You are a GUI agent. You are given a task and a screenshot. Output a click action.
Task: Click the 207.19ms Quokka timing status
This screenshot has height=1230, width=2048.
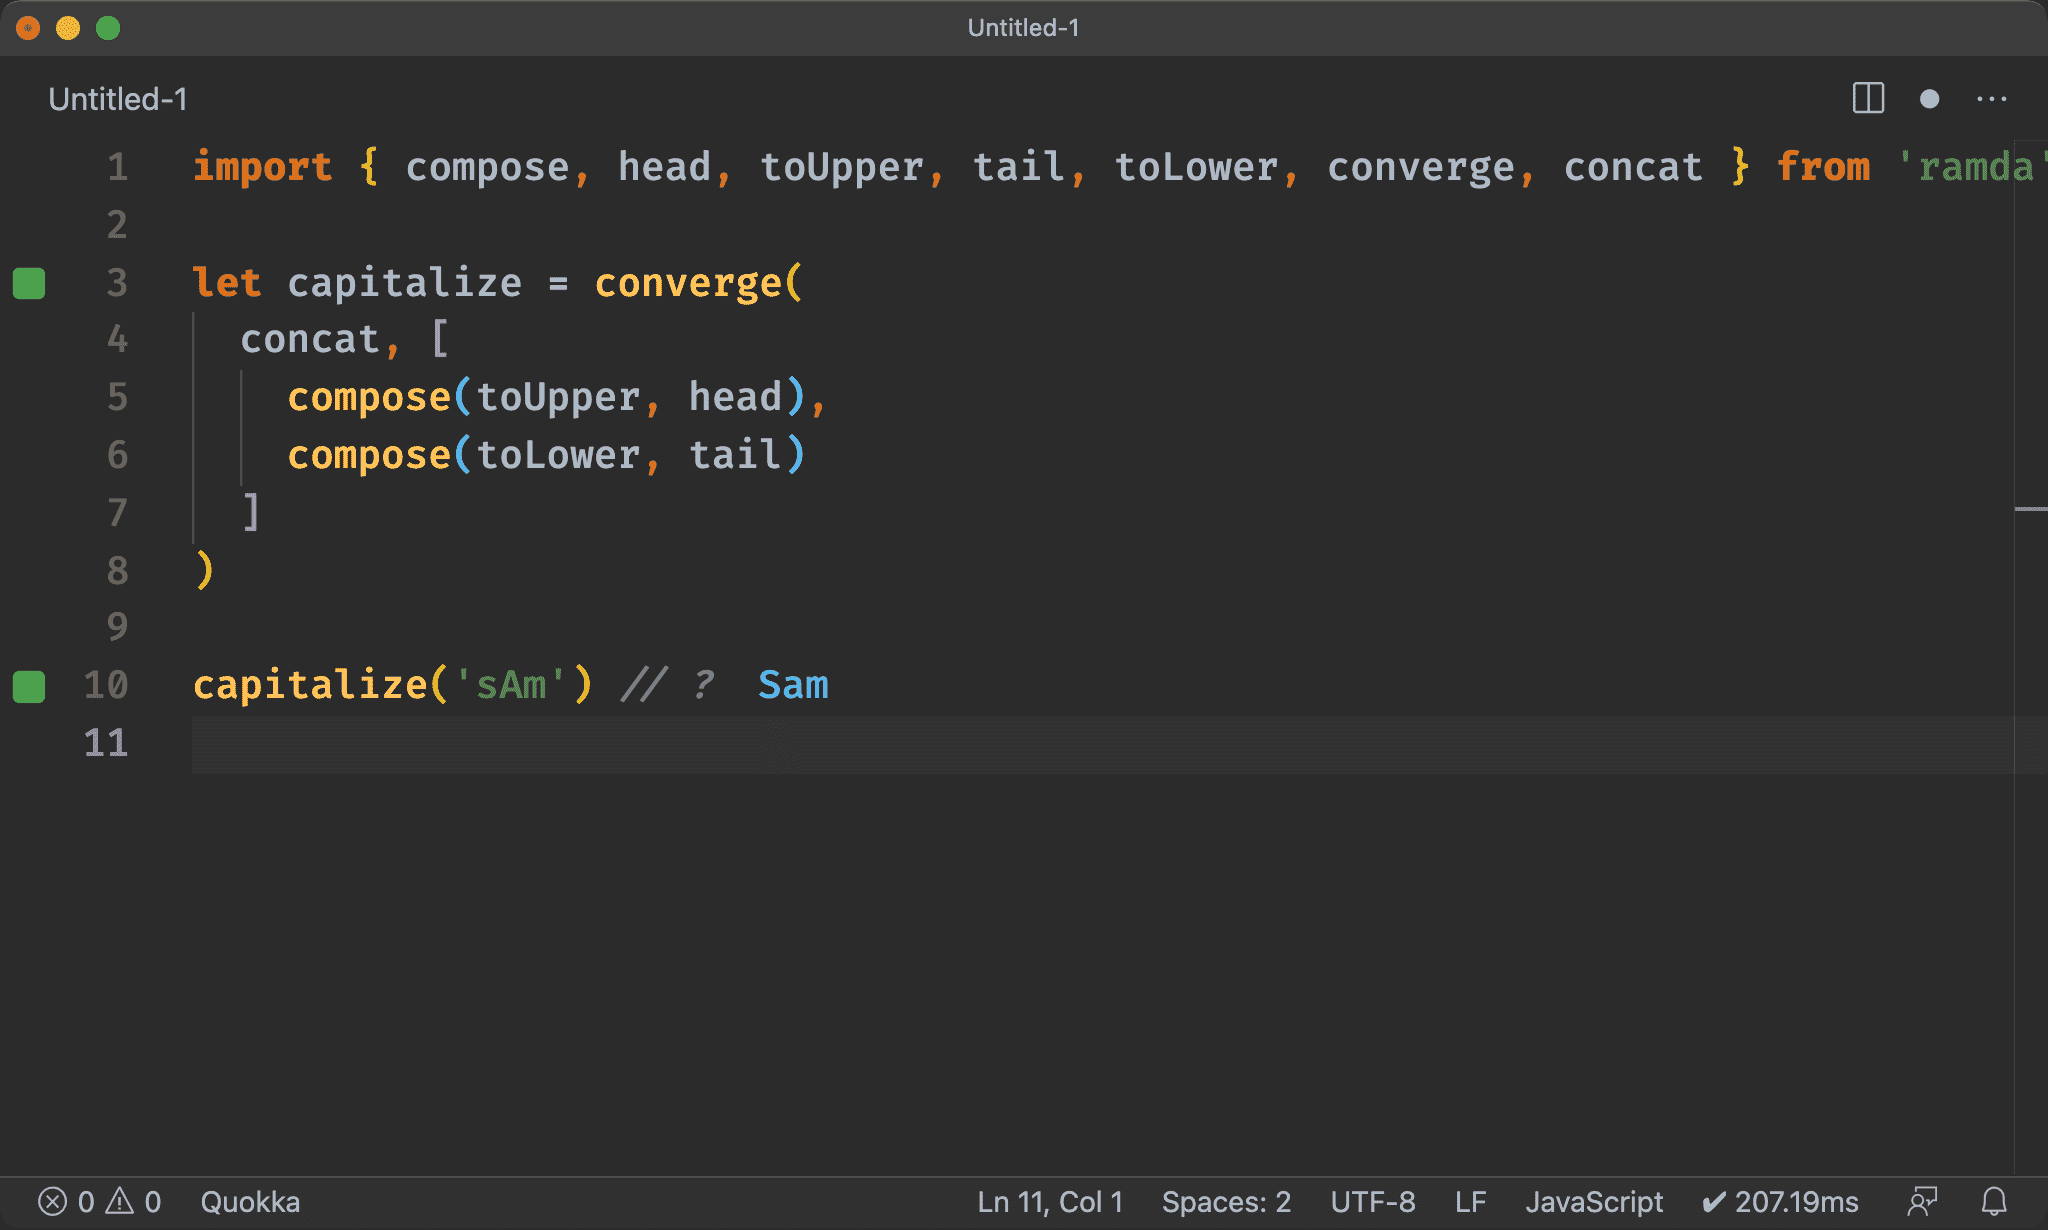(x=1780, y=1201)
